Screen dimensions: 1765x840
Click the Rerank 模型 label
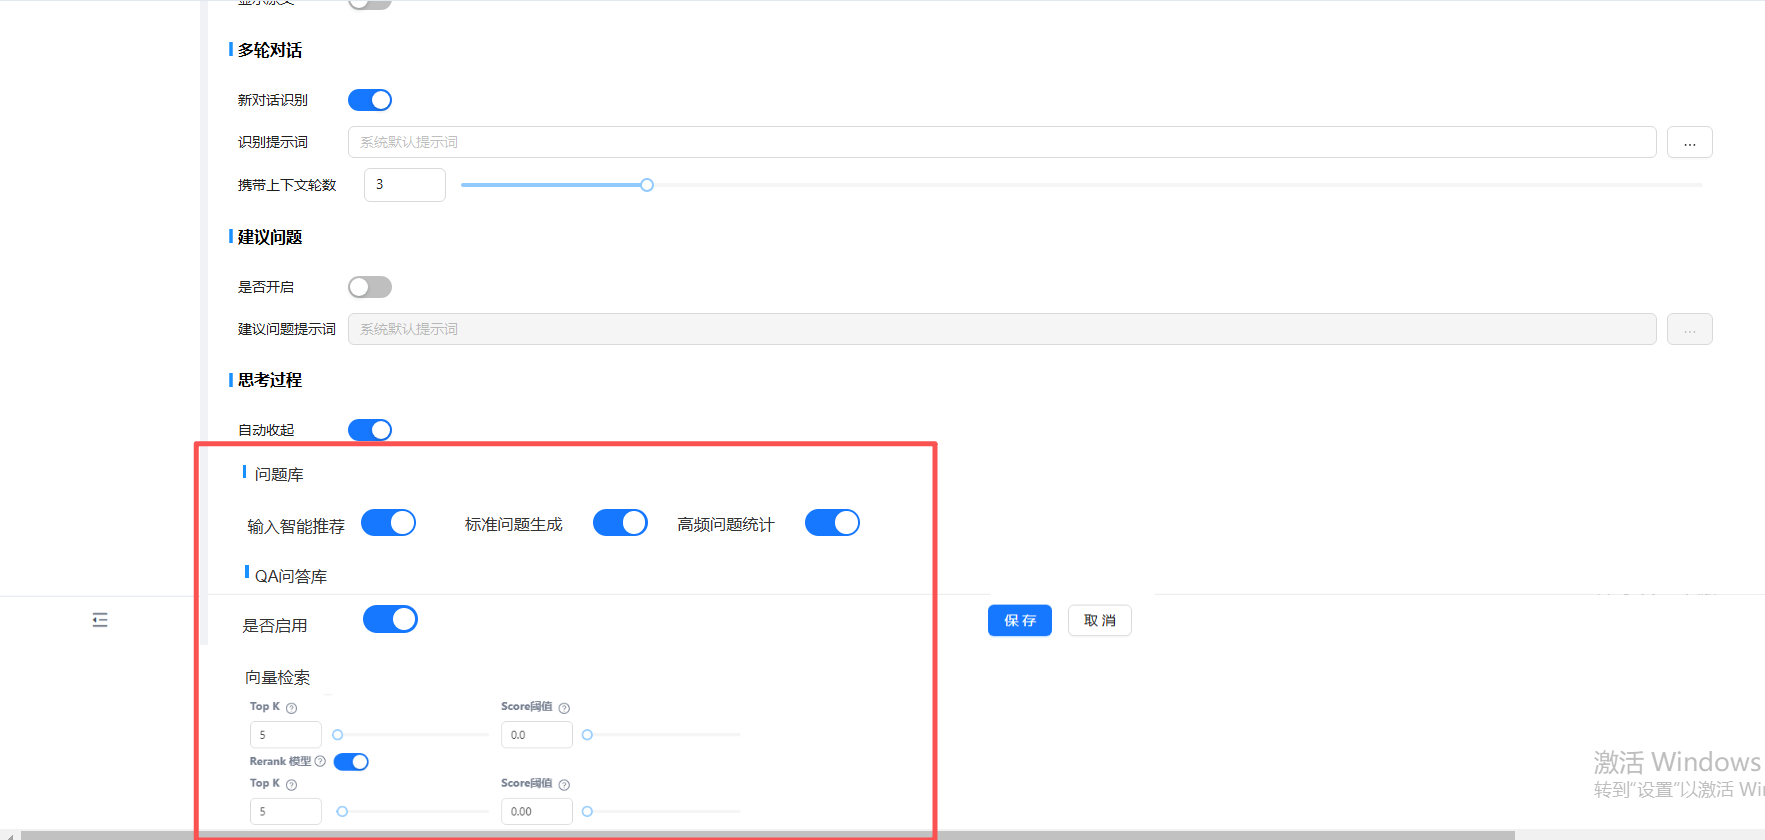[x=280, y=761]
